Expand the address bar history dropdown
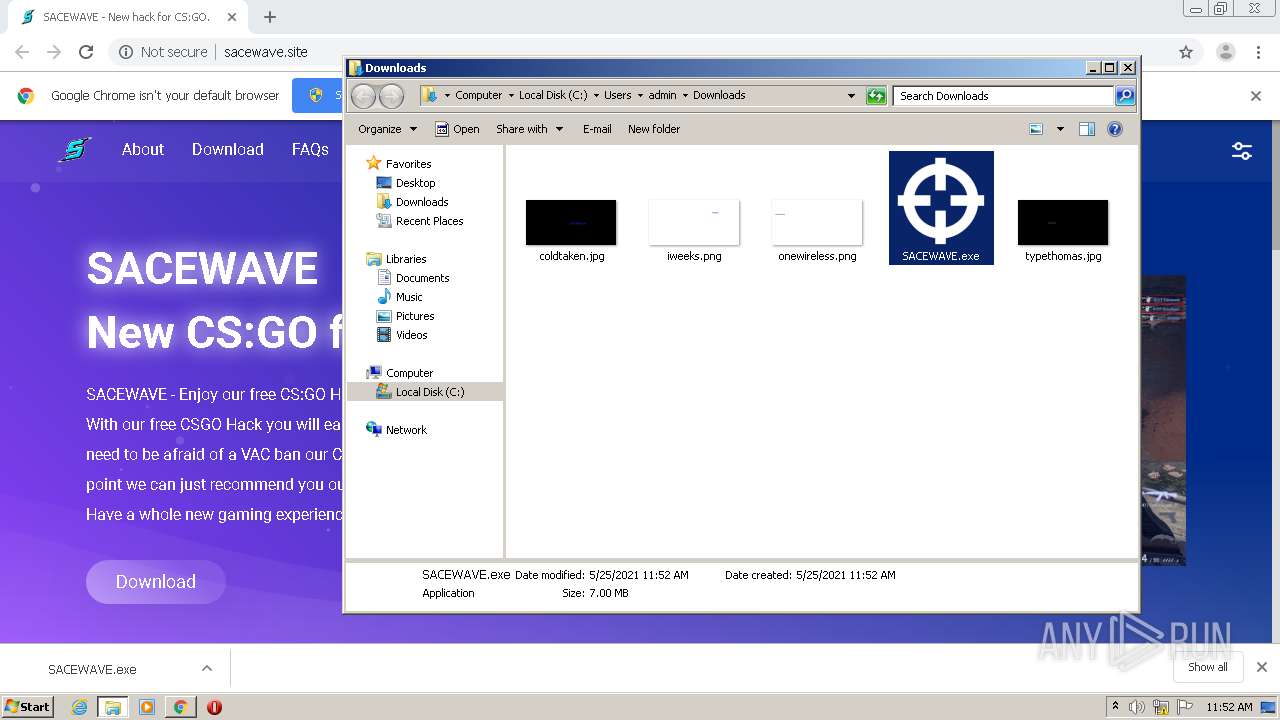 [851, 96]
